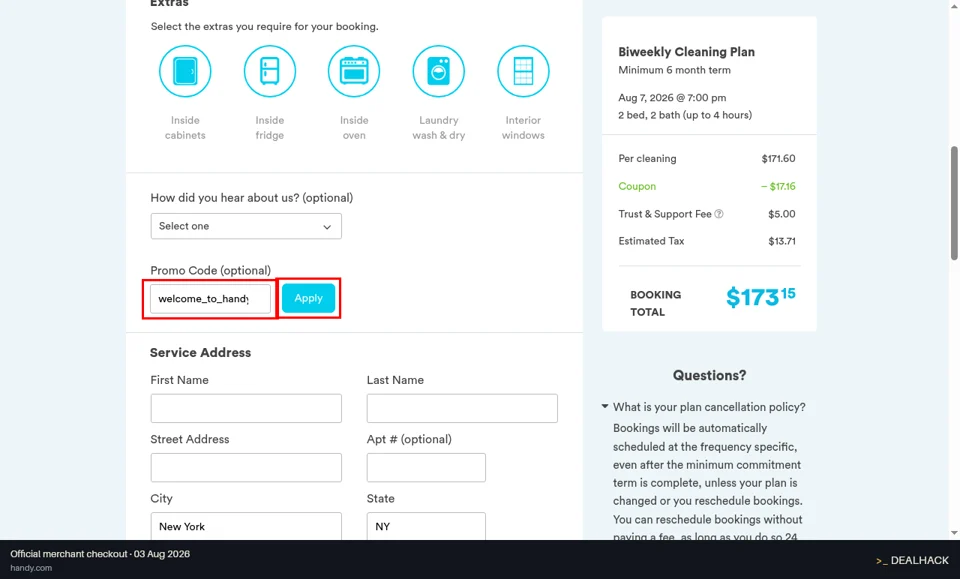Screen dimensions: 960x579
Task: Click the Street Address field
Action: point(246,468)
